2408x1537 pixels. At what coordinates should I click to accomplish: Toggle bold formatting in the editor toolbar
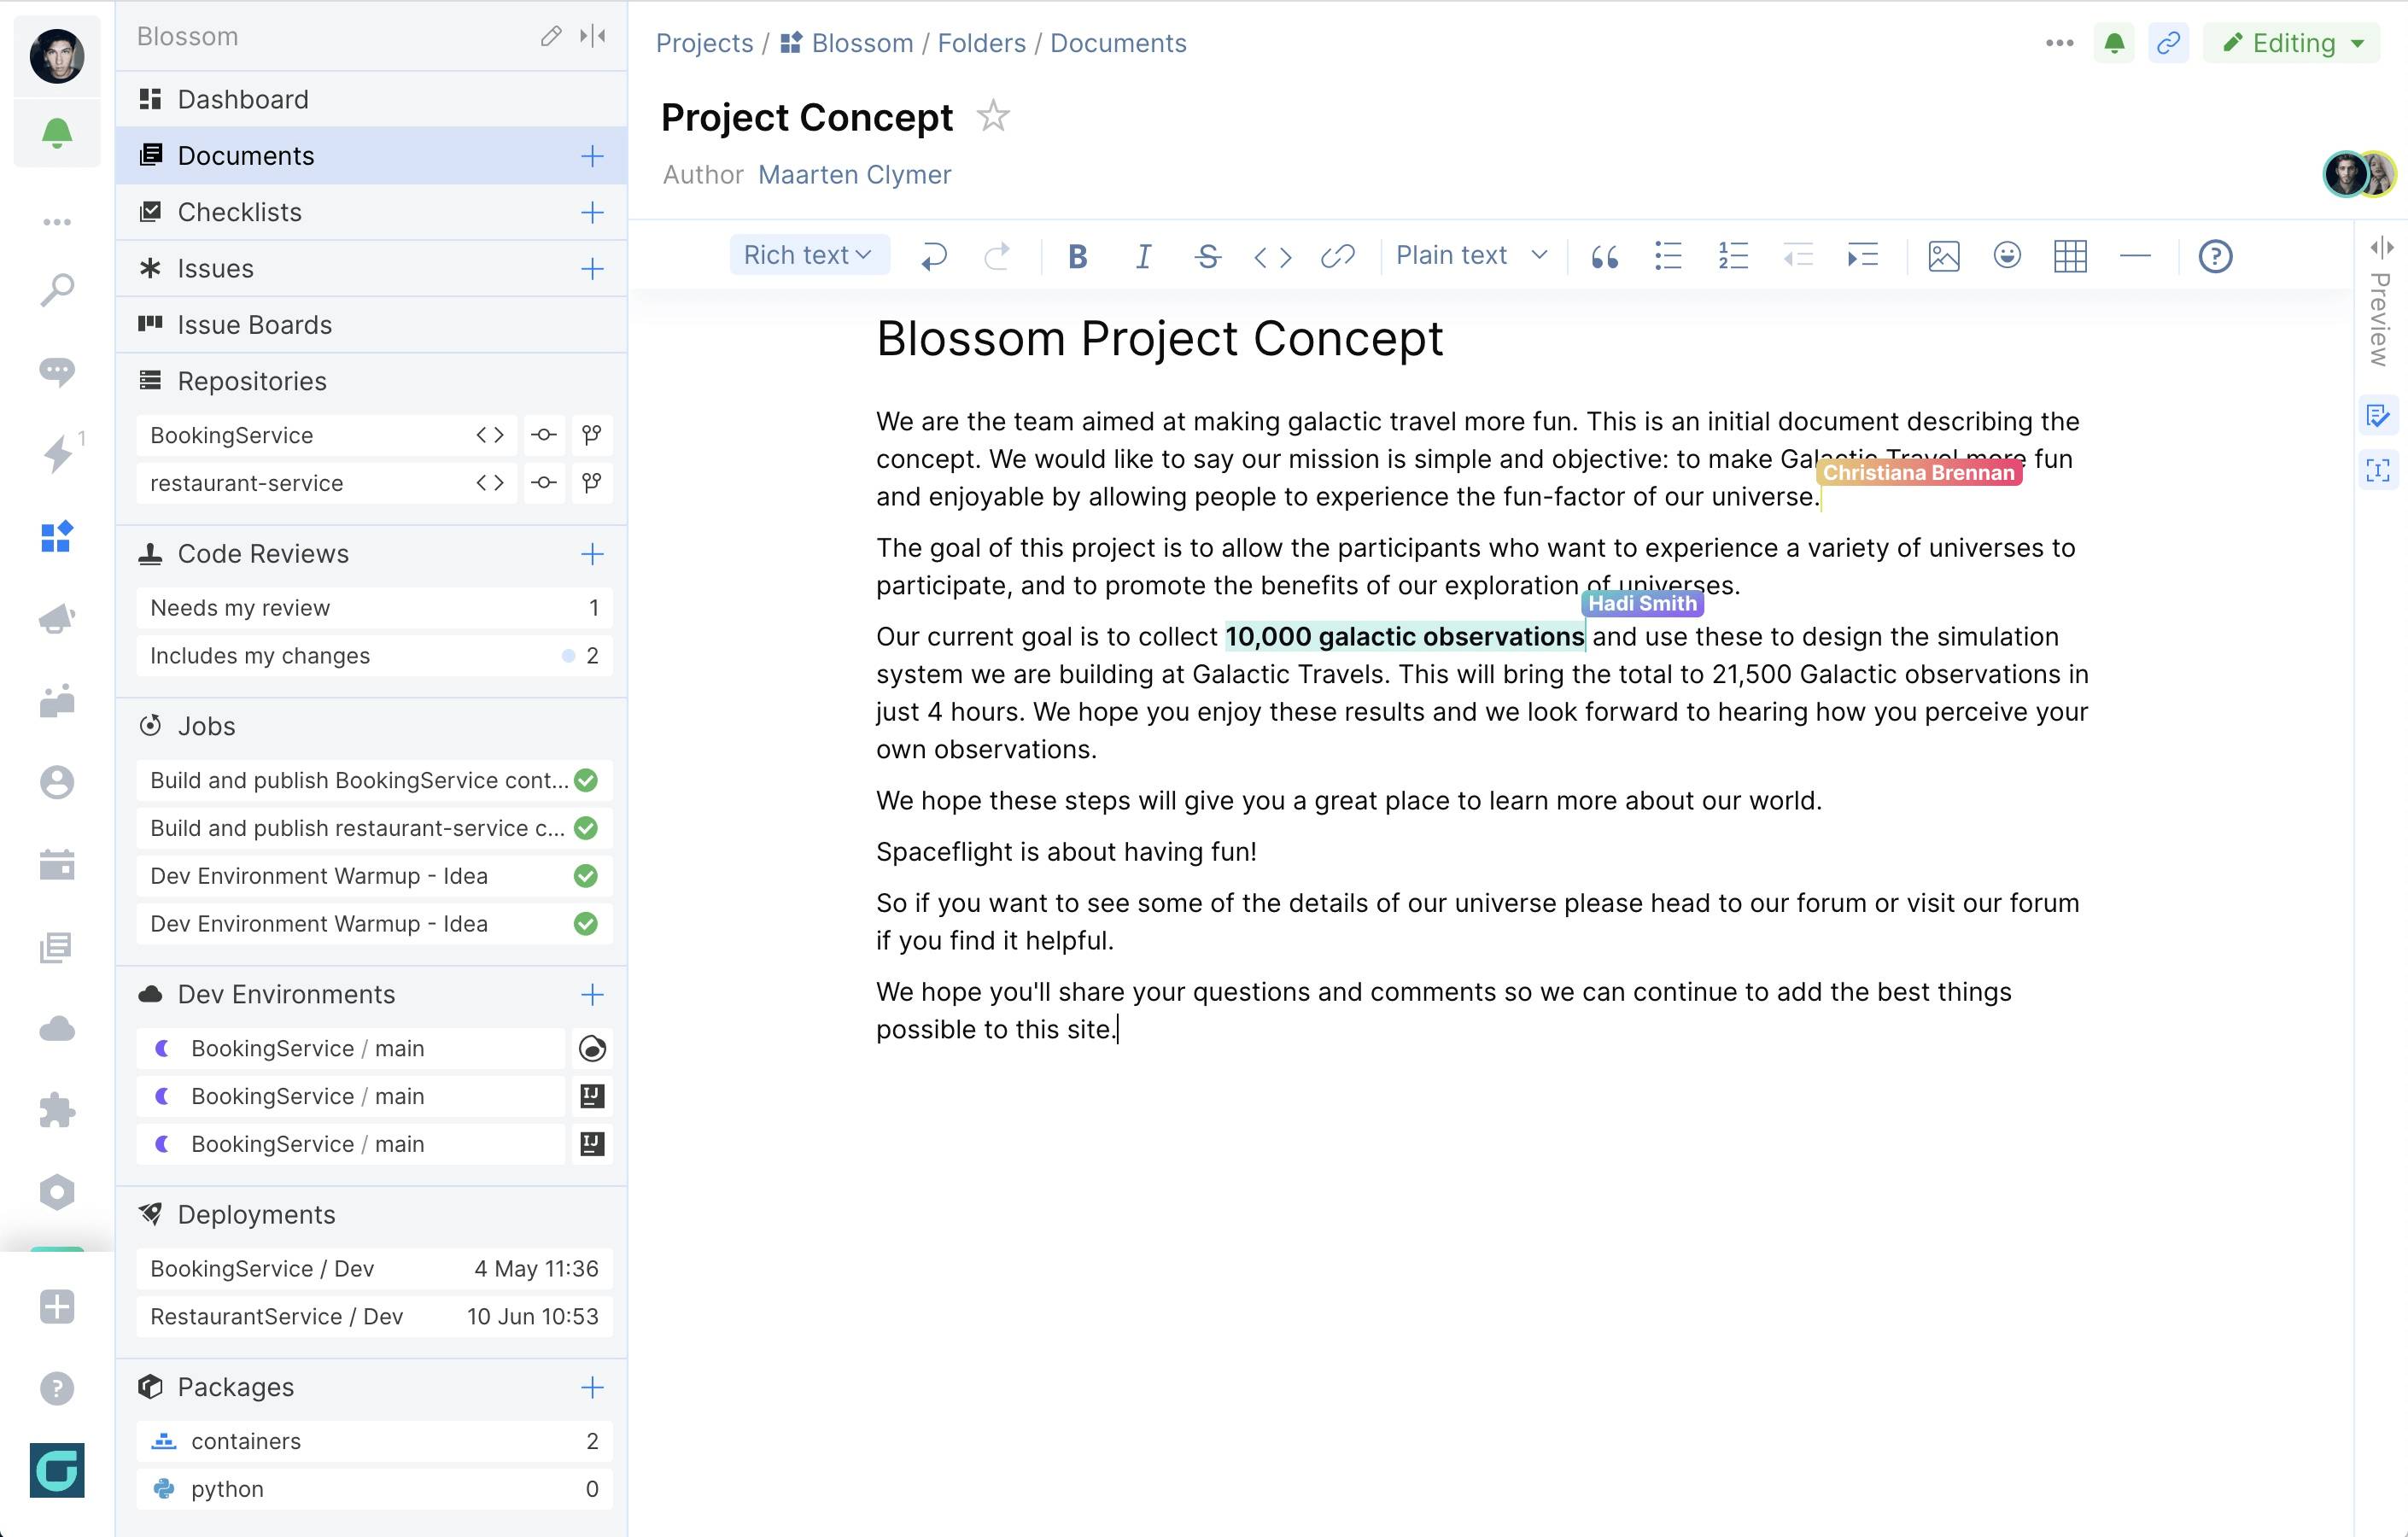point(1077,256)
